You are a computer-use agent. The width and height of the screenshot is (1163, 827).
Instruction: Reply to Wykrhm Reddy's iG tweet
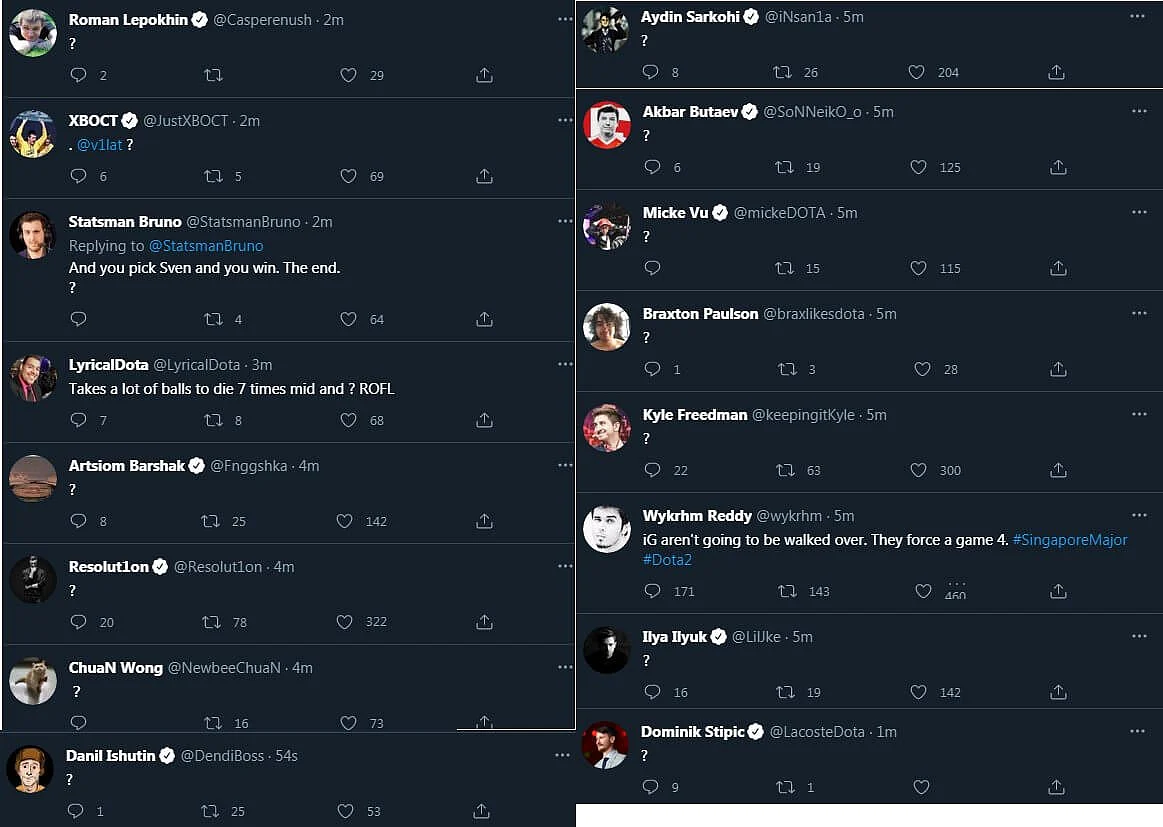click(652, 591)
